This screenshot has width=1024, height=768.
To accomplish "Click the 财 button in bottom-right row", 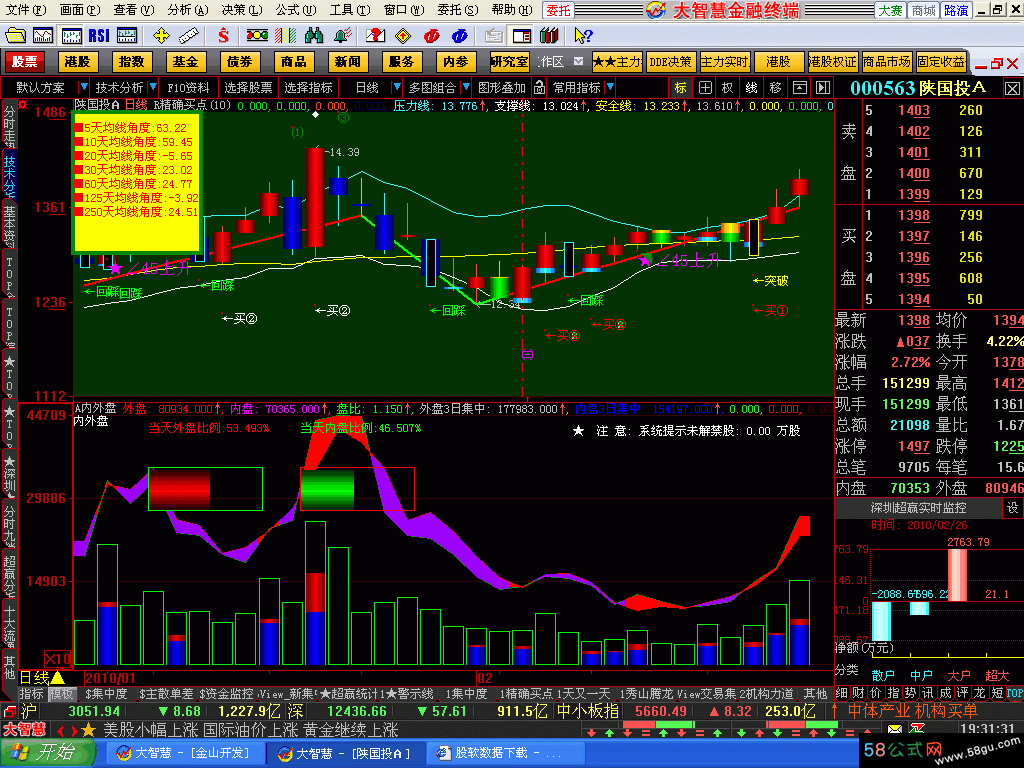I will click(858, 694).
